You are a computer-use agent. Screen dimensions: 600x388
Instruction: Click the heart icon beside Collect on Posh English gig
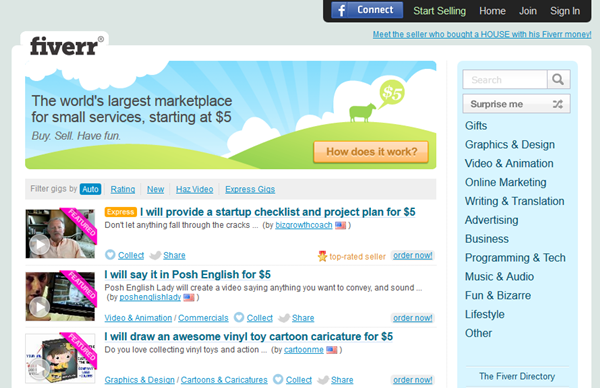coord(239,317)
